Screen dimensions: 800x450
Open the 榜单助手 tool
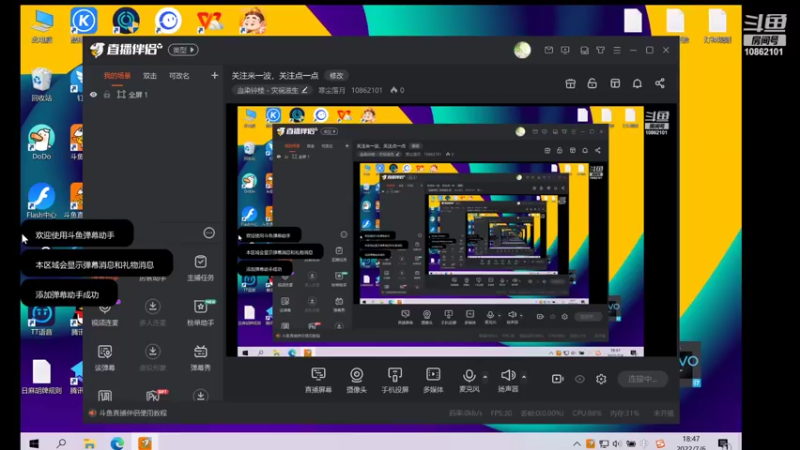pos(201,313)
